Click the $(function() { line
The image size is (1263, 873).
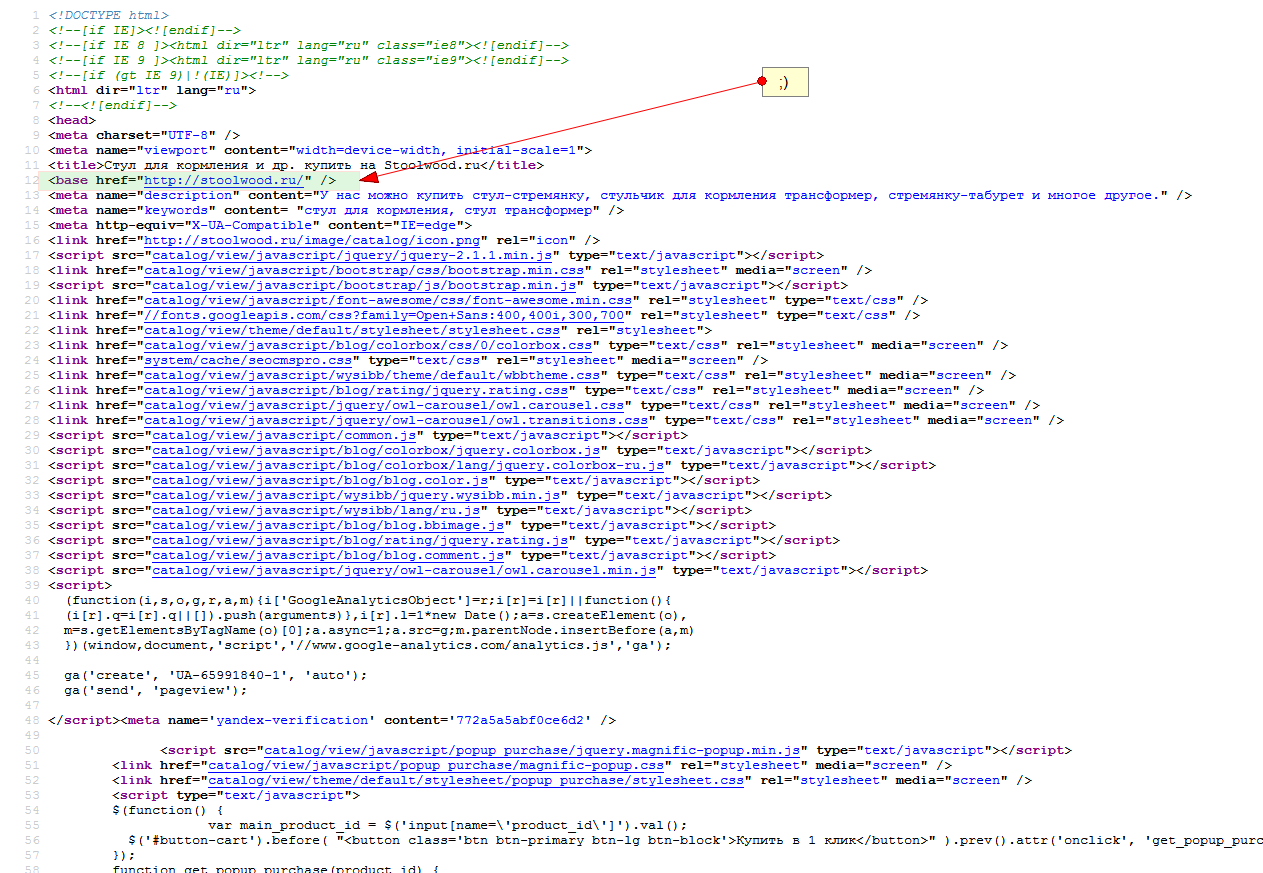pos(168,810)
